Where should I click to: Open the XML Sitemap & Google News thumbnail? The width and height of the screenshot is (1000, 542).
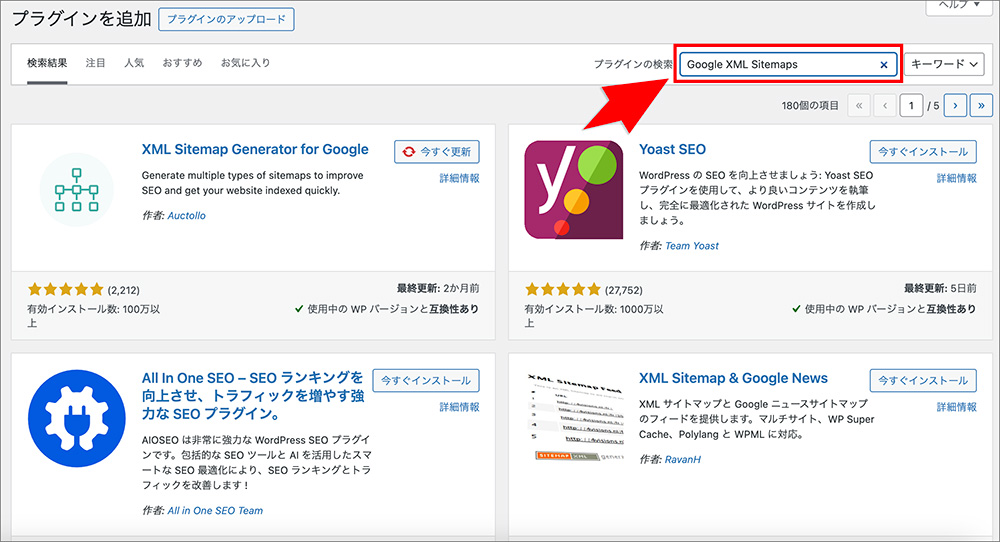[x=573, y=418]
